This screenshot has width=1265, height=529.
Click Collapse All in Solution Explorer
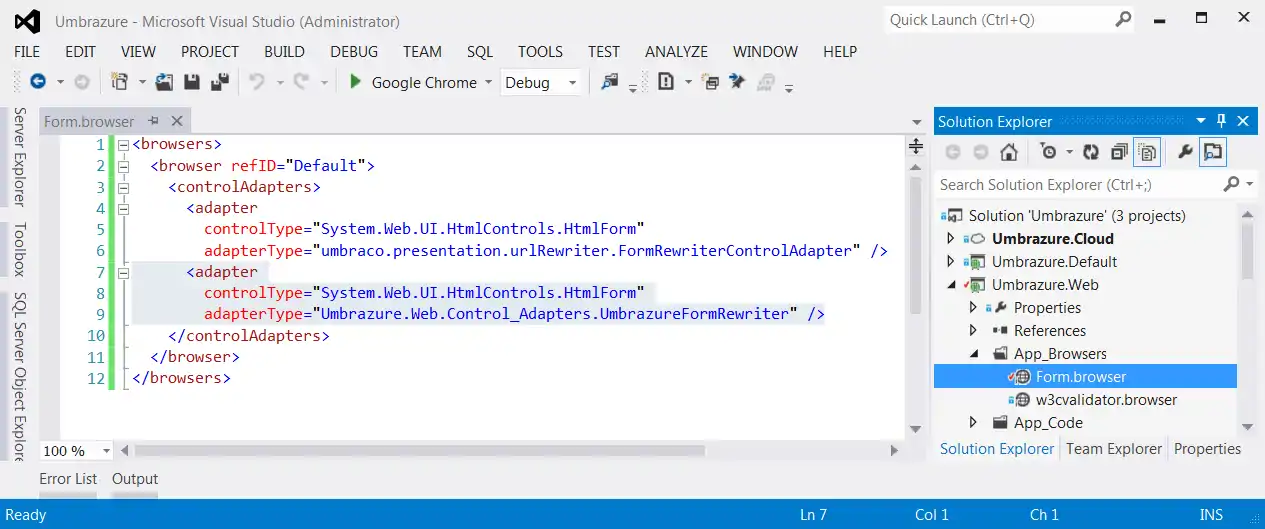1119,152
